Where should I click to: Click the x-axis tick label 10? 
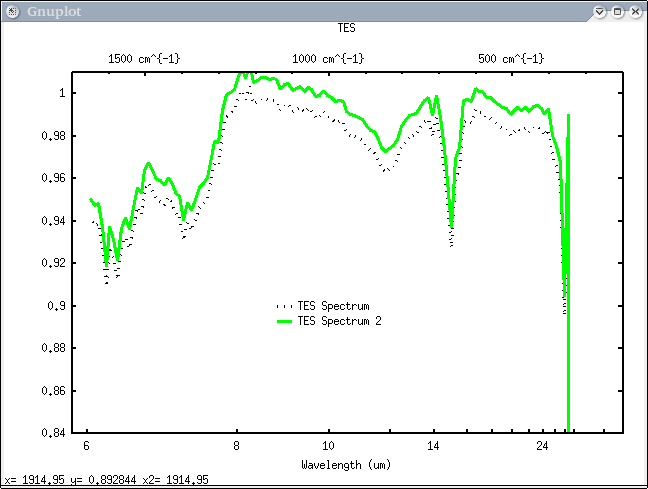328,446
